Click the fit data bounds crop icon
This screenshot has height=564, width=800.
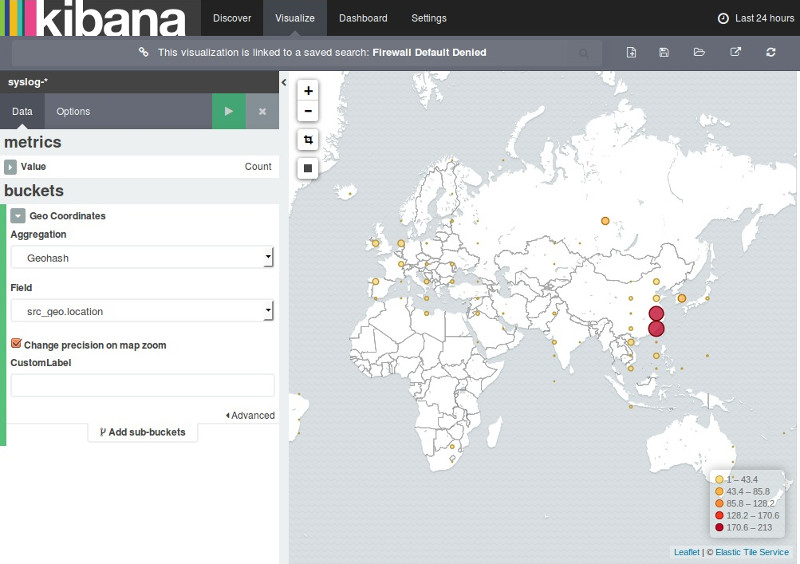[x=308, y=140]
